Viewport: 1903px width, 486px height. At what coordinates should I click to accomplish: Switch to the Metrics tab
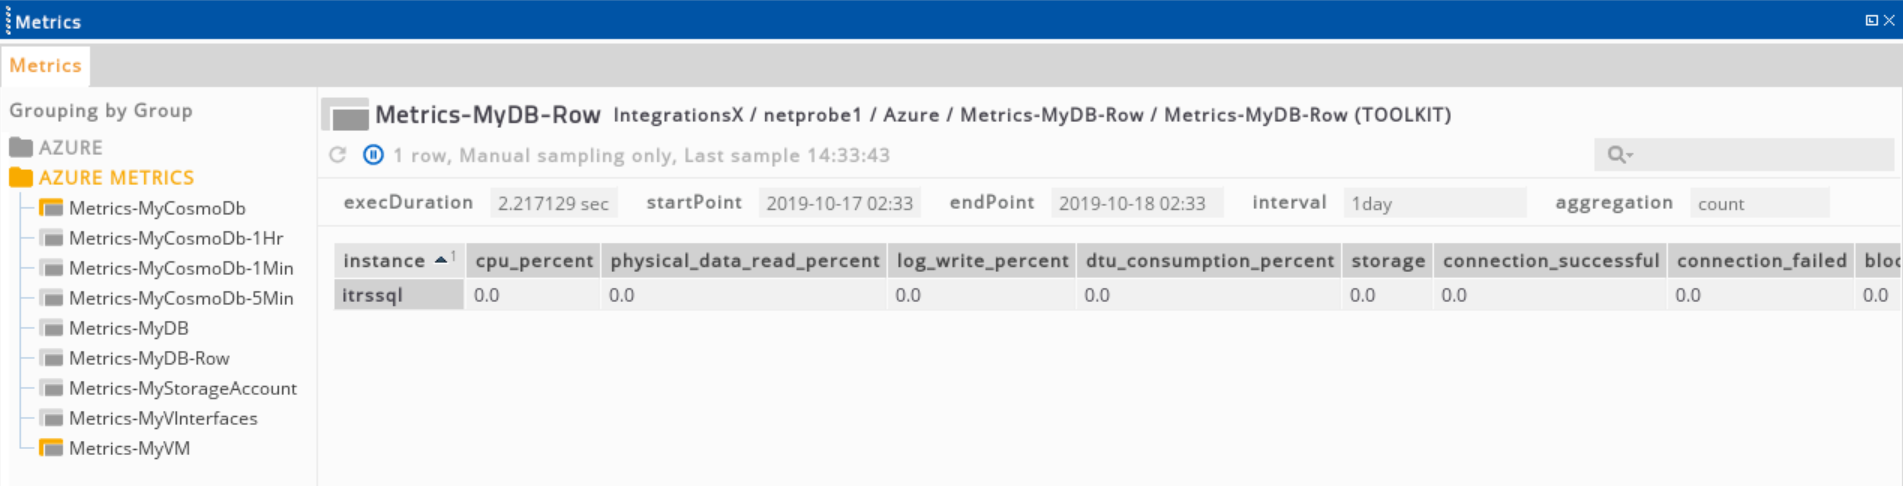pos(46,66)
